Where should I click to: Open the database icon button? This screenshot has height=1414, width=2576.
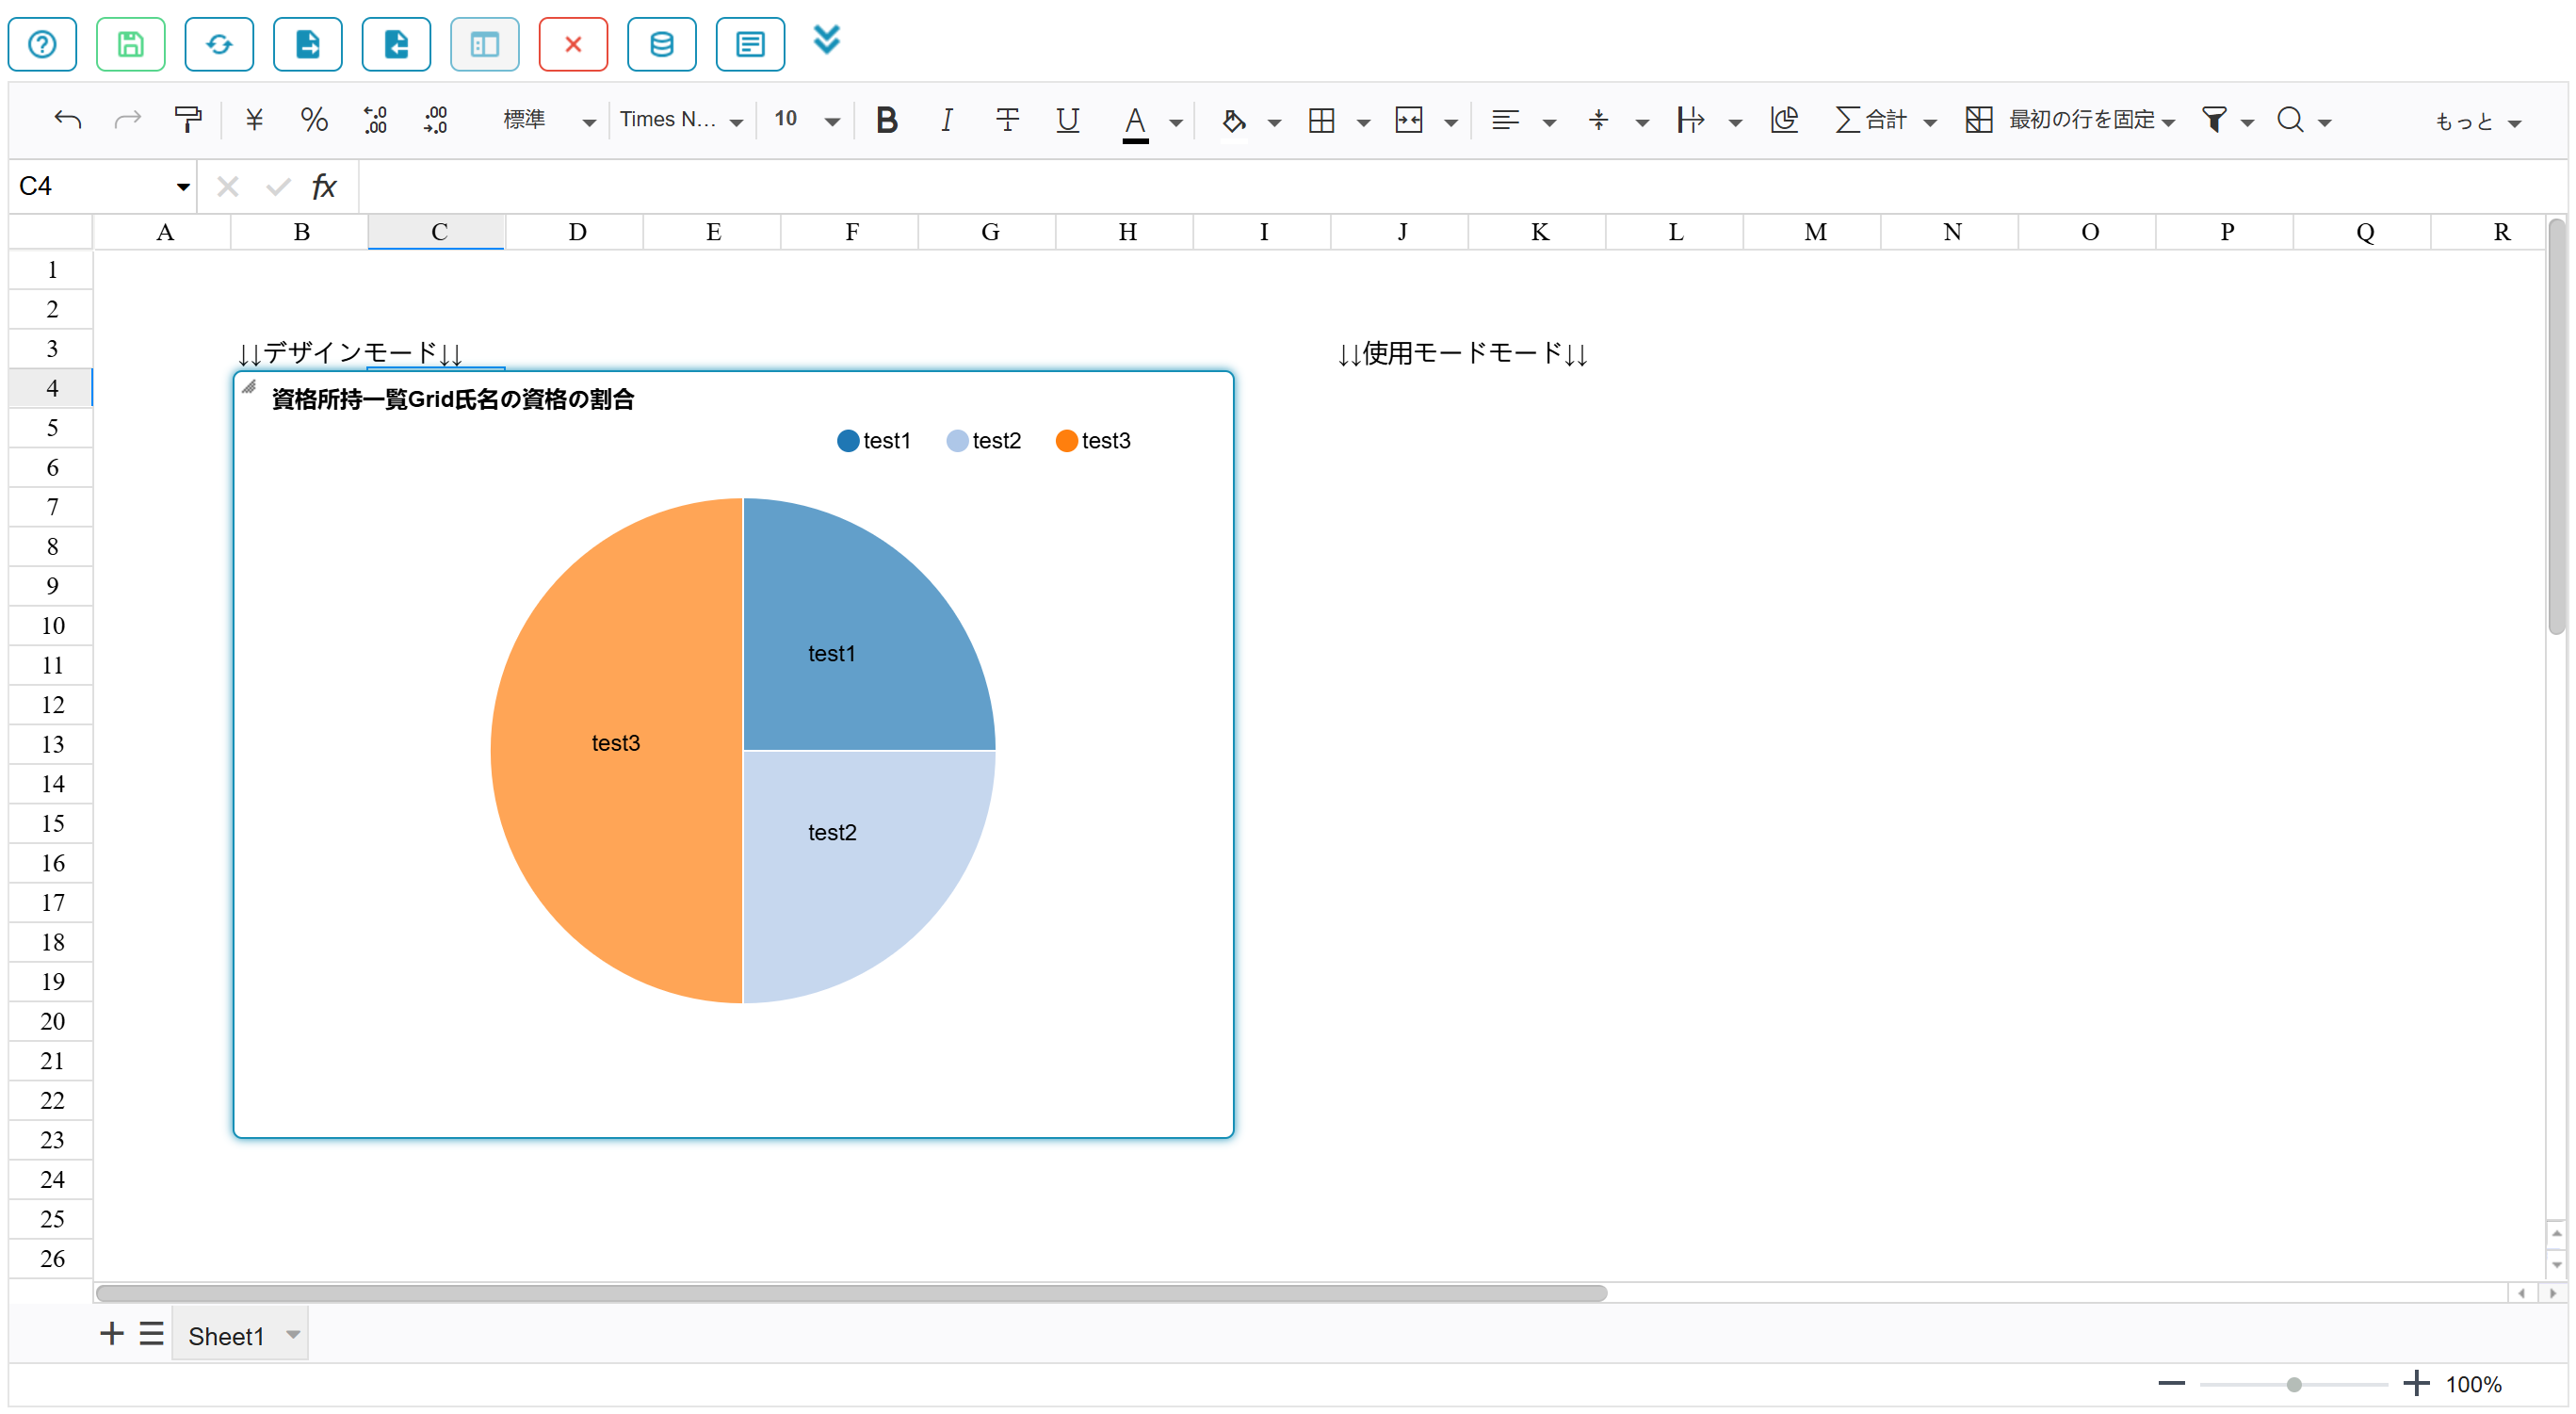click(662, 44)
